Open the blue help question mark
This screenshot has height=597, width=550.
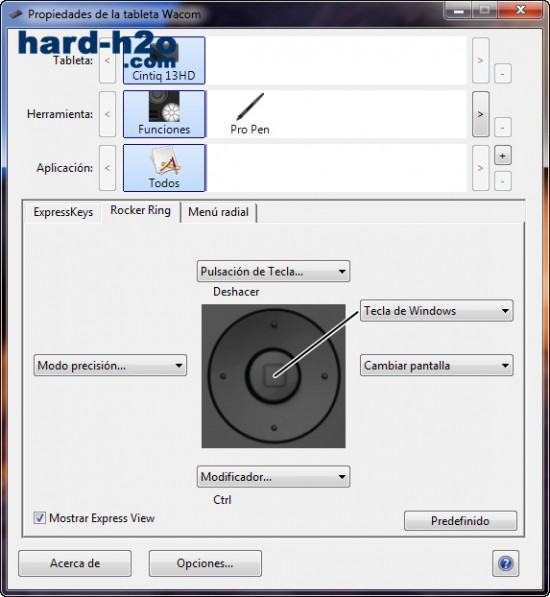[x=505, y=563]
